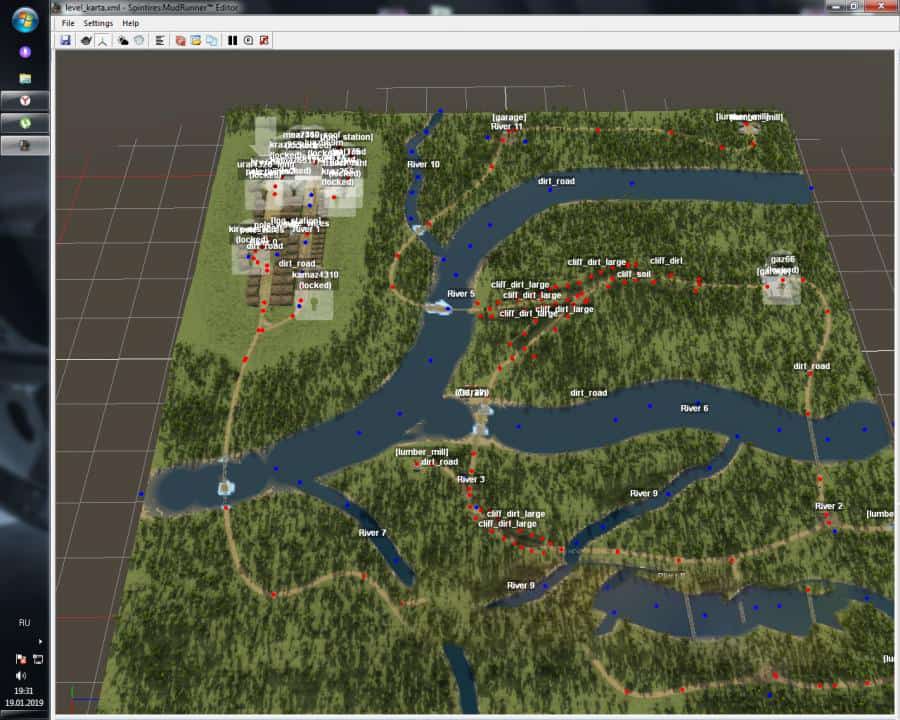This screenshot has width=900, height=720.
Task: Click the text lines list toolbar icon
Action: click(x=160, y=40)
